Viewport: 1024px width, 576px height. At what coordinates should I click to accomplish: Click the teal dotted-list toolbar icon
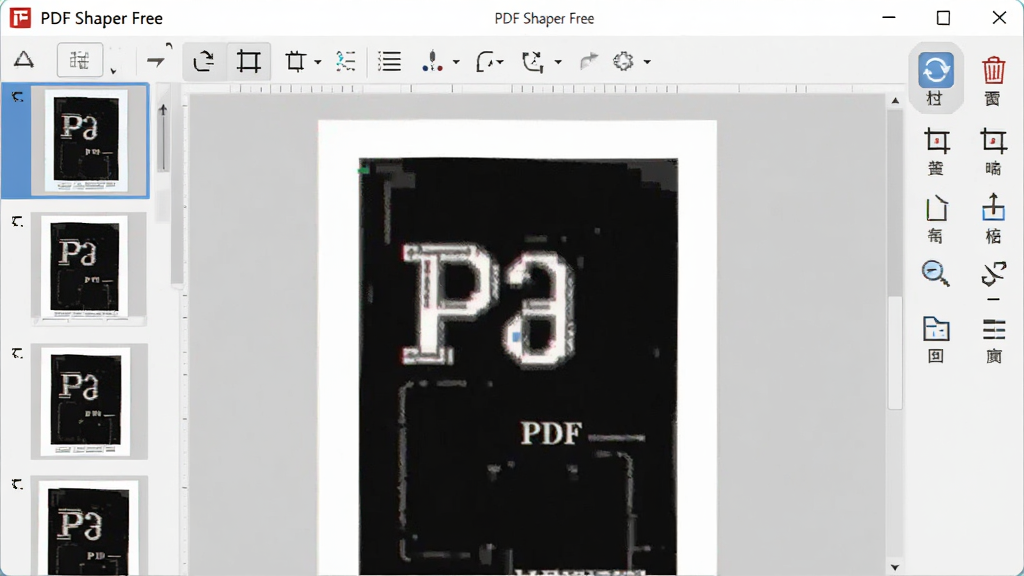(x=345, y=61)
